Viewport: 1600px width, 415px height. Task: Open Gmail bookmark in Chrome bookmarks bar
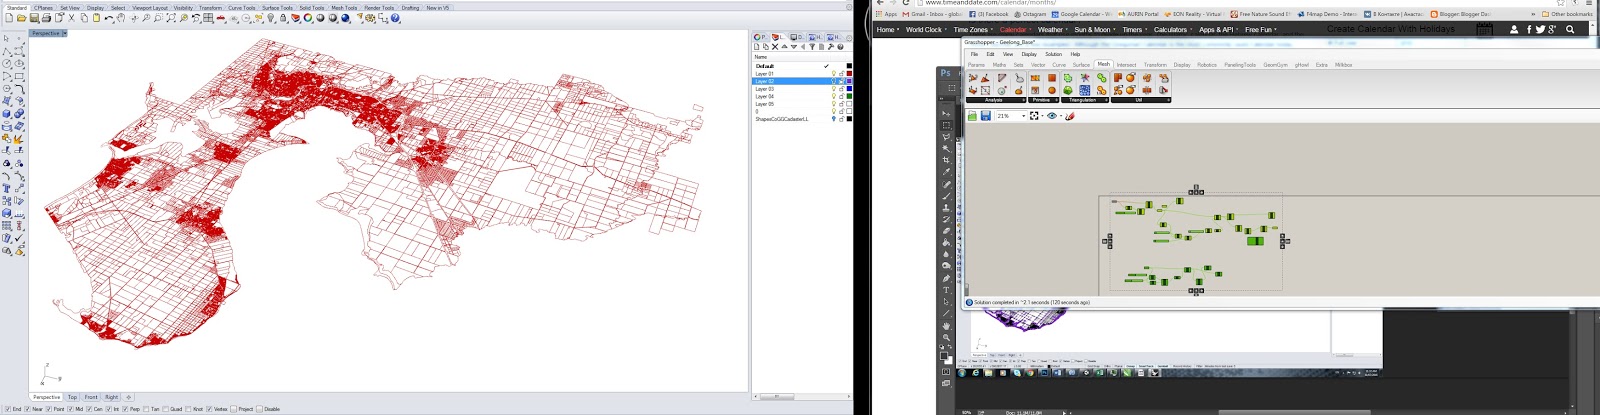[932, 14]
